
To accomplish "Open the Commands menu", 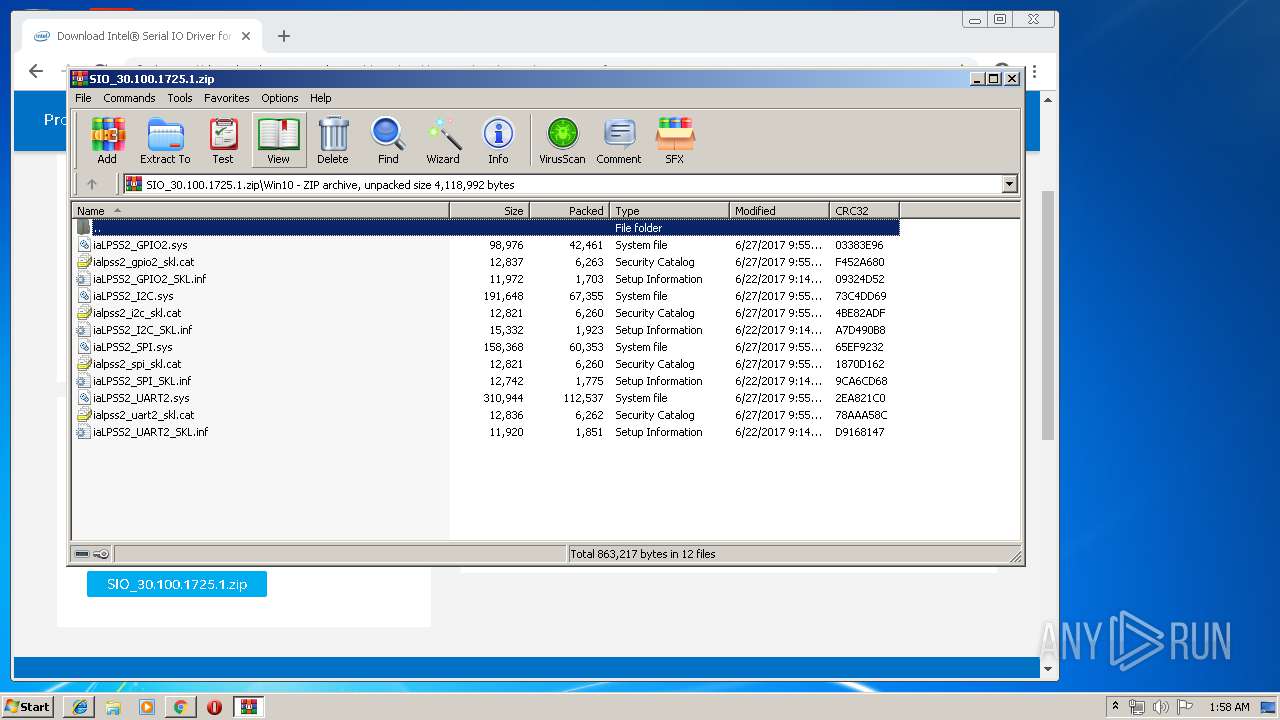I will click(x=129, y=98).
